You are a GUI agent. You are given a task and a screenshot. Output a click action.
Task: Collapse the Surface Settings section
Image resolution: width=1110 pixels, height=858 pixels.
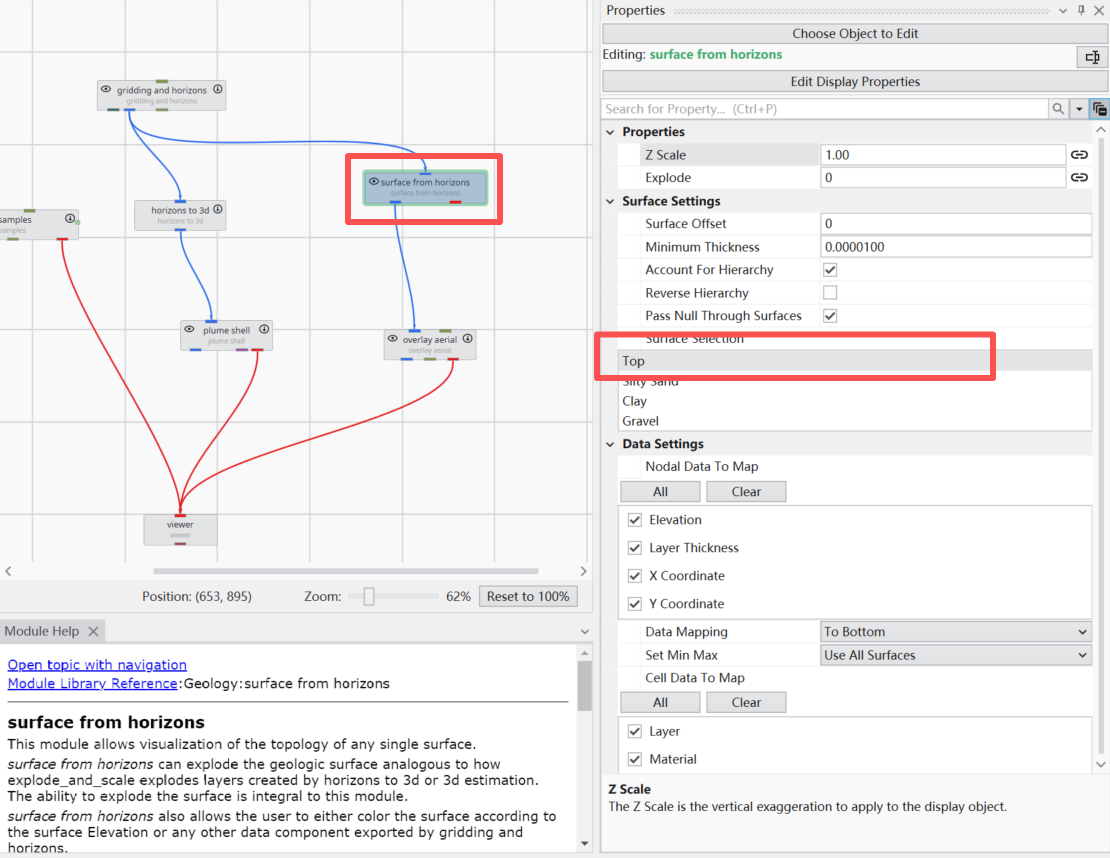612,201
